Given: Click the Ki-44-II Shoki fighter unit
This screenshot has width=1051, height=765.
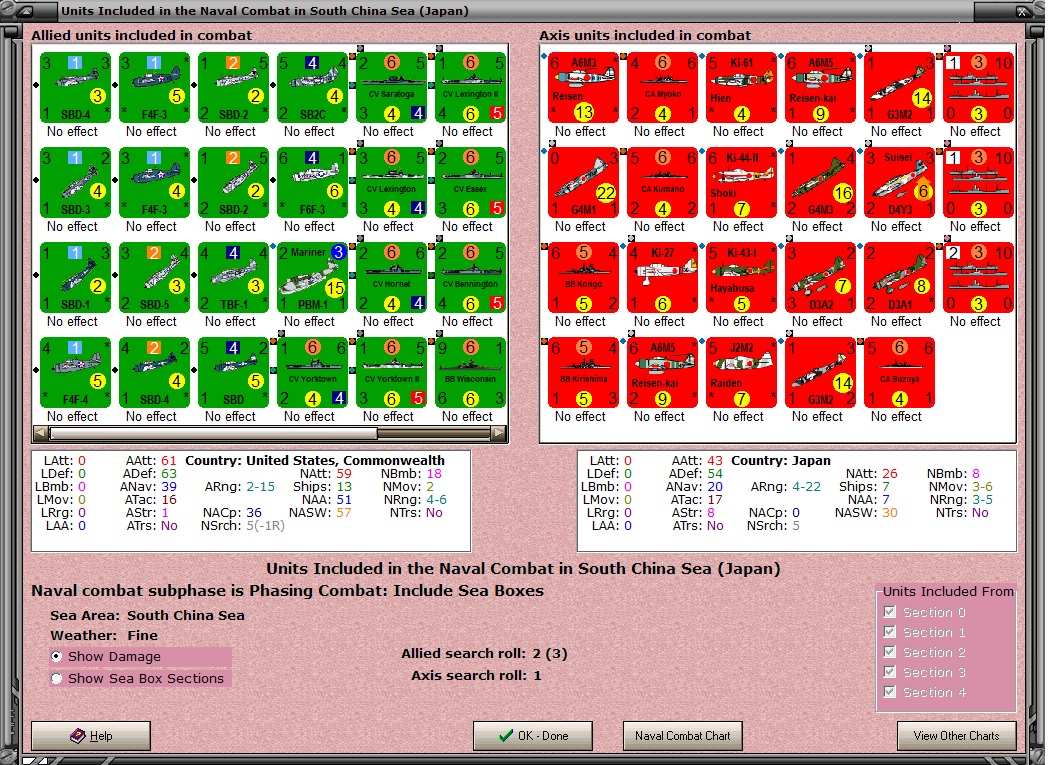Looking at the screenshot, I should tap(741, 183).
